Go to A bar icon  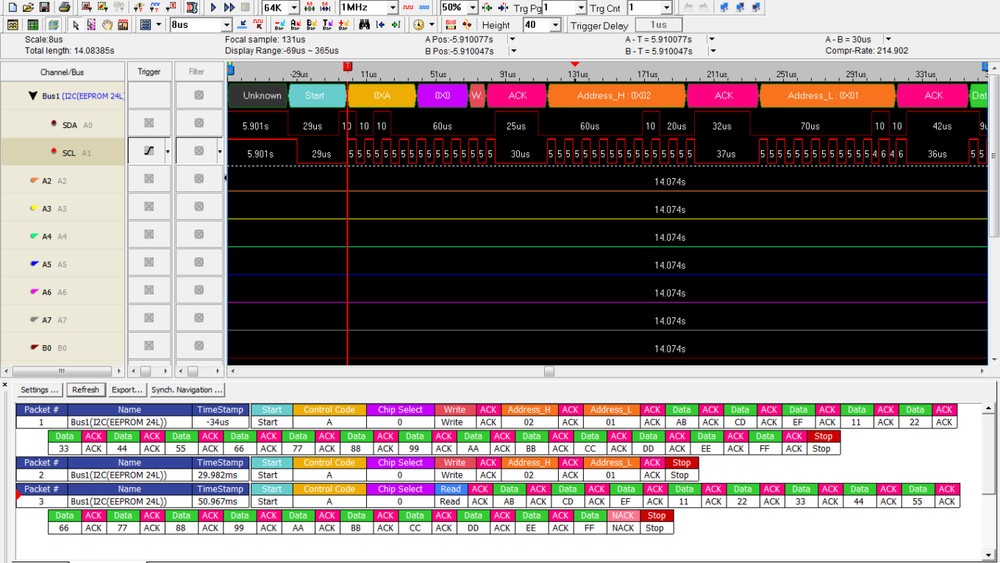click(295, 25)
